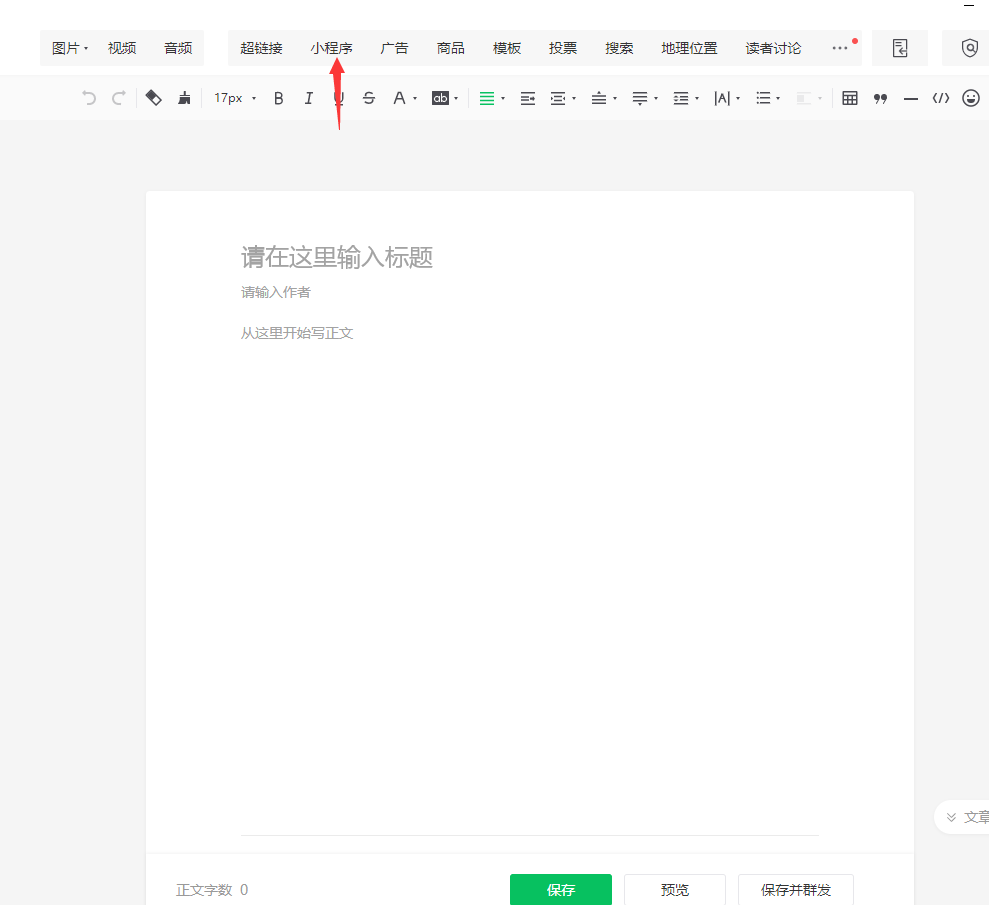The image size is (991, 907).
Task: Open space before paragraph dropdown arrow
Action: point(615,99)
